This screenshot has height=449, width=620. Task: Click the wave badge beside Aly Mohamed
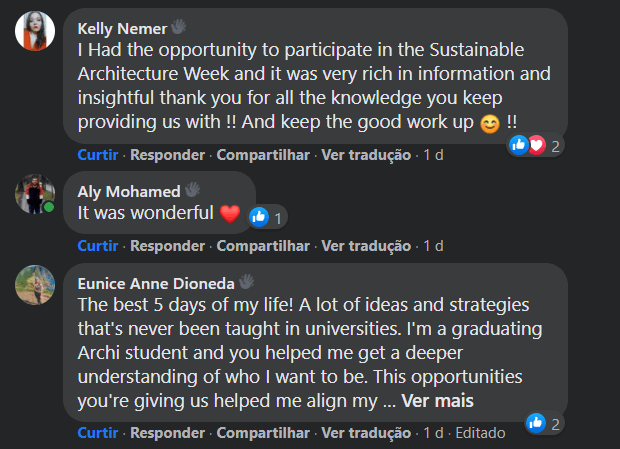(x=193, y=190)
